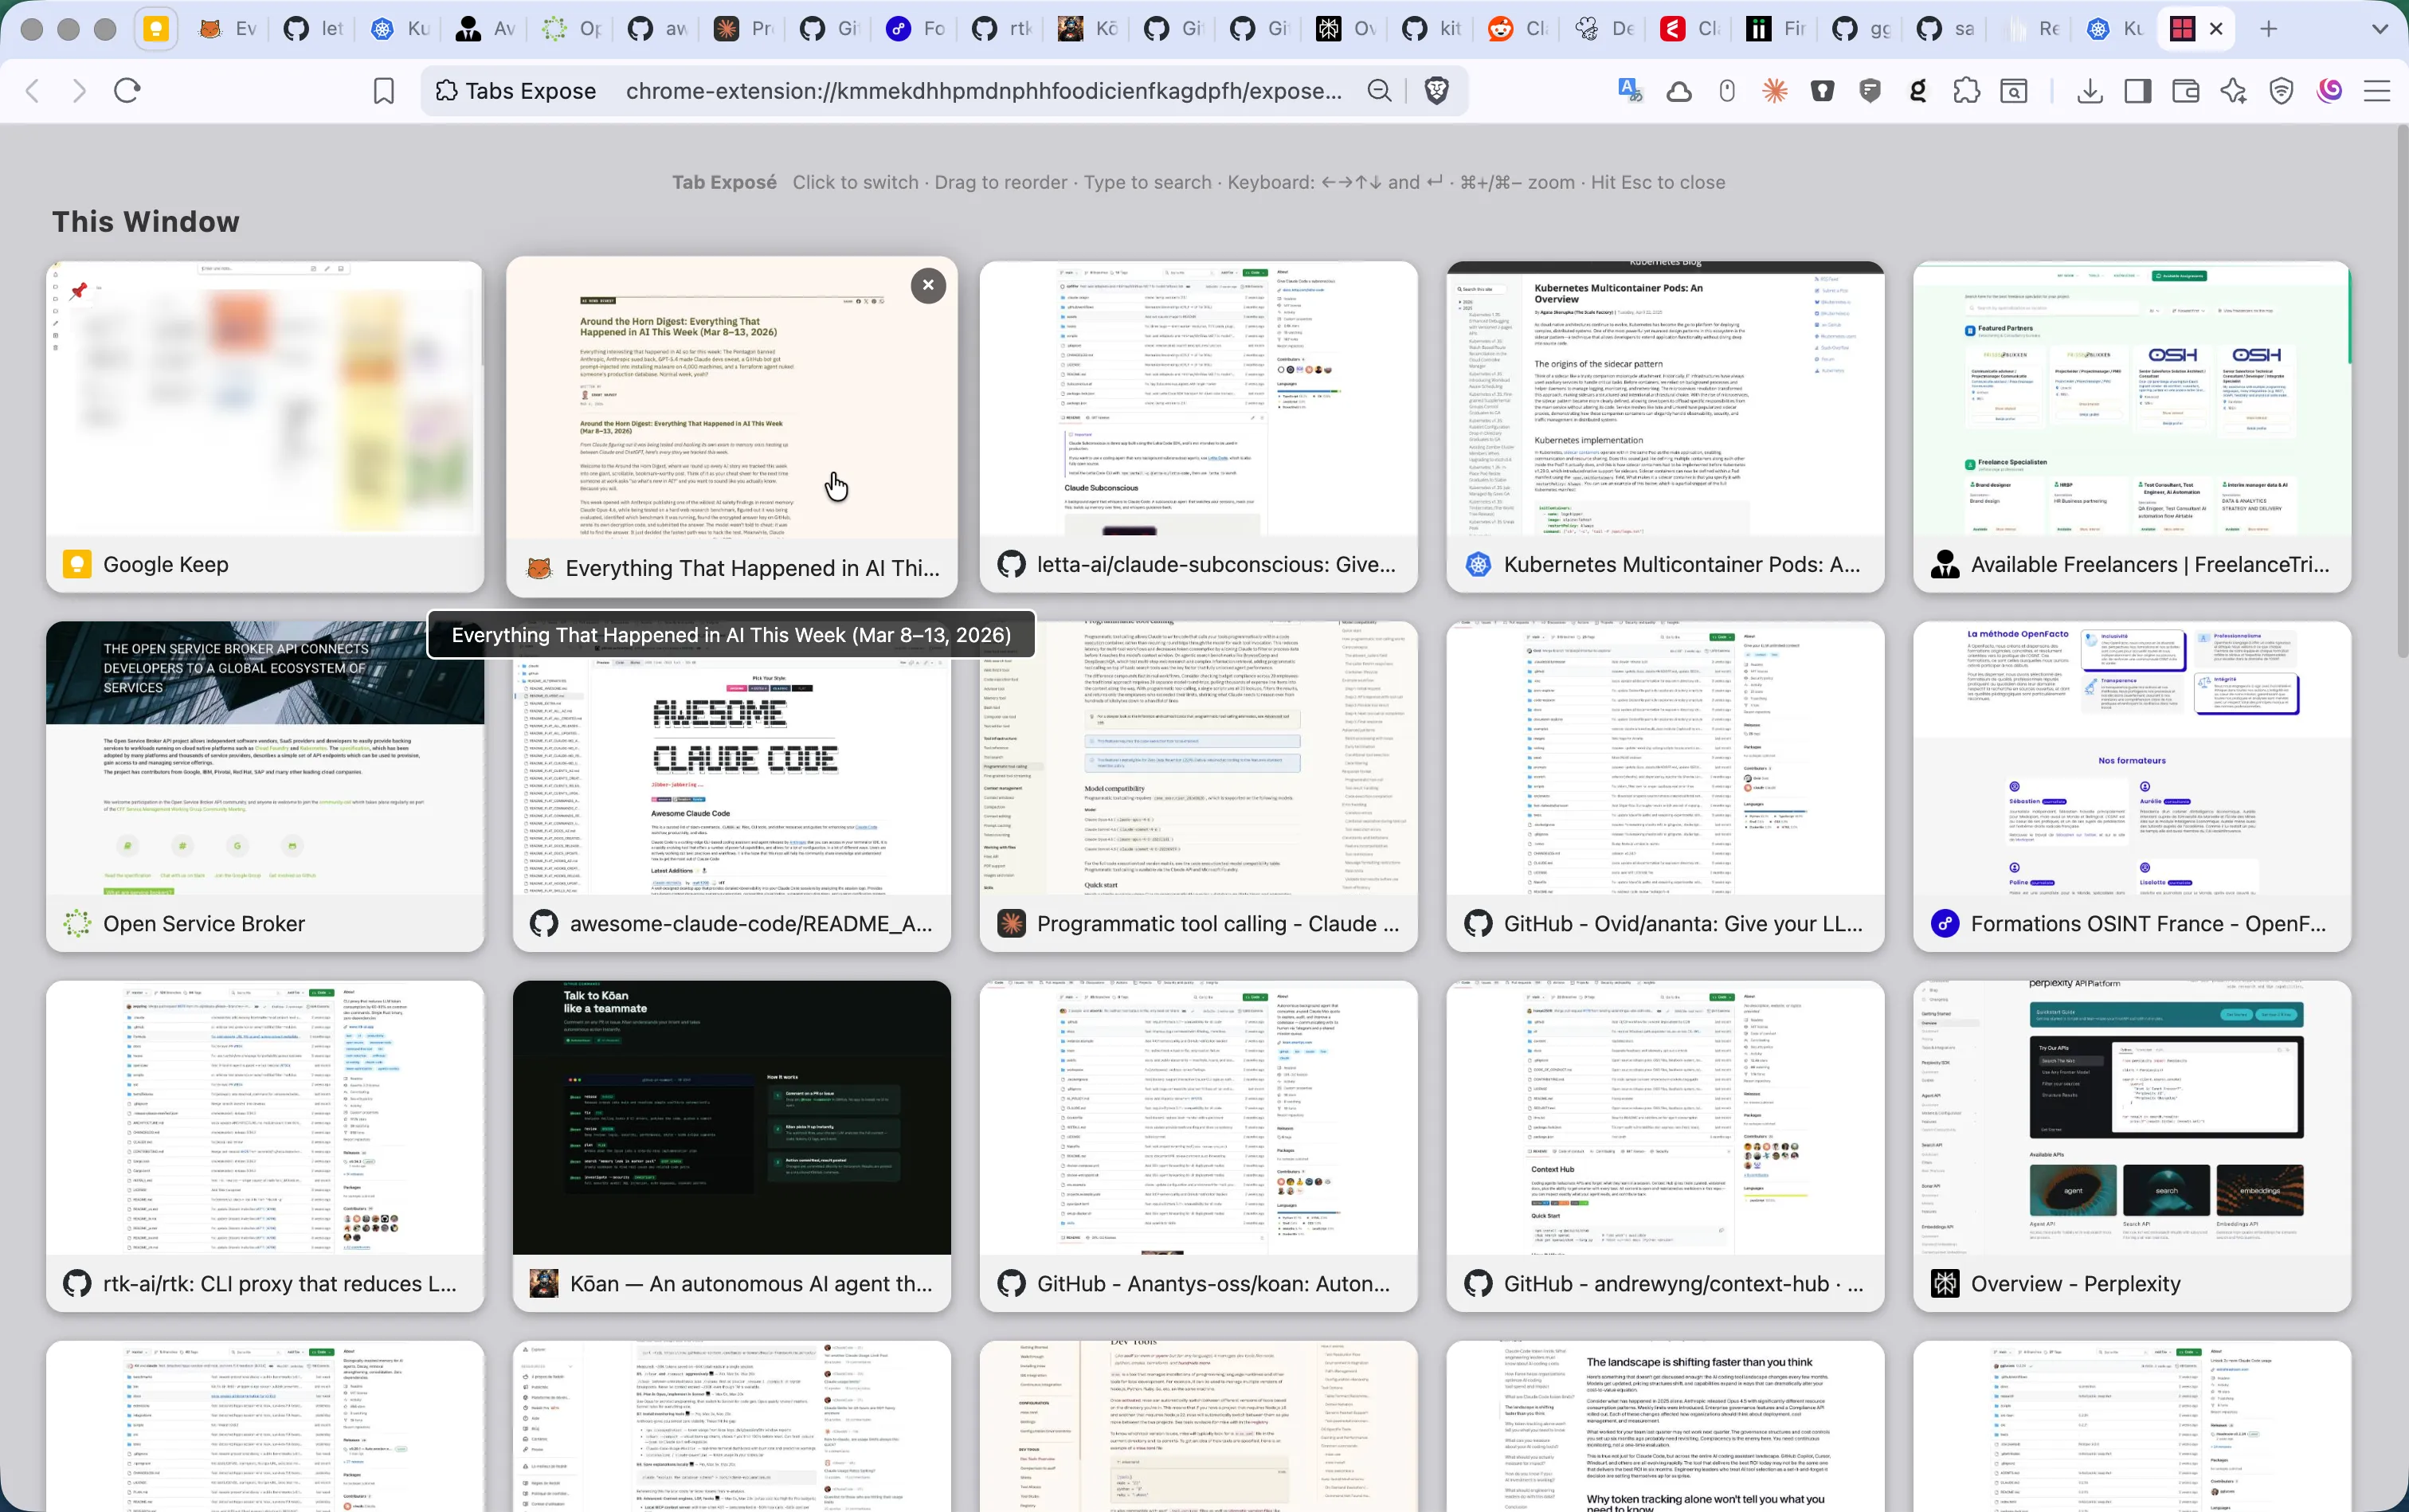Toggle the browser sidebar panel icon
This screenshot has width=2409, height=1512.
point(2138,91)
